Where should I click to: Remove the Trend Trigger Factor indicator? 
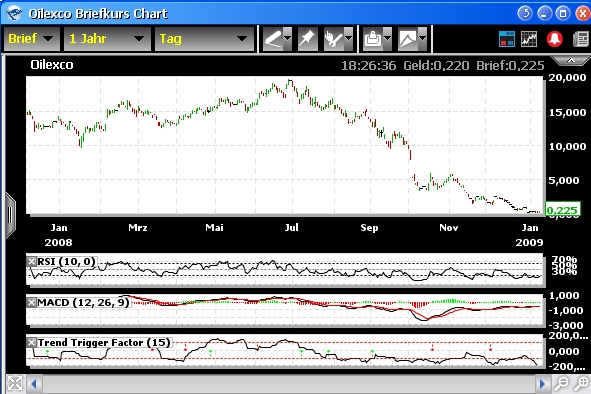(x=32, y=342)
